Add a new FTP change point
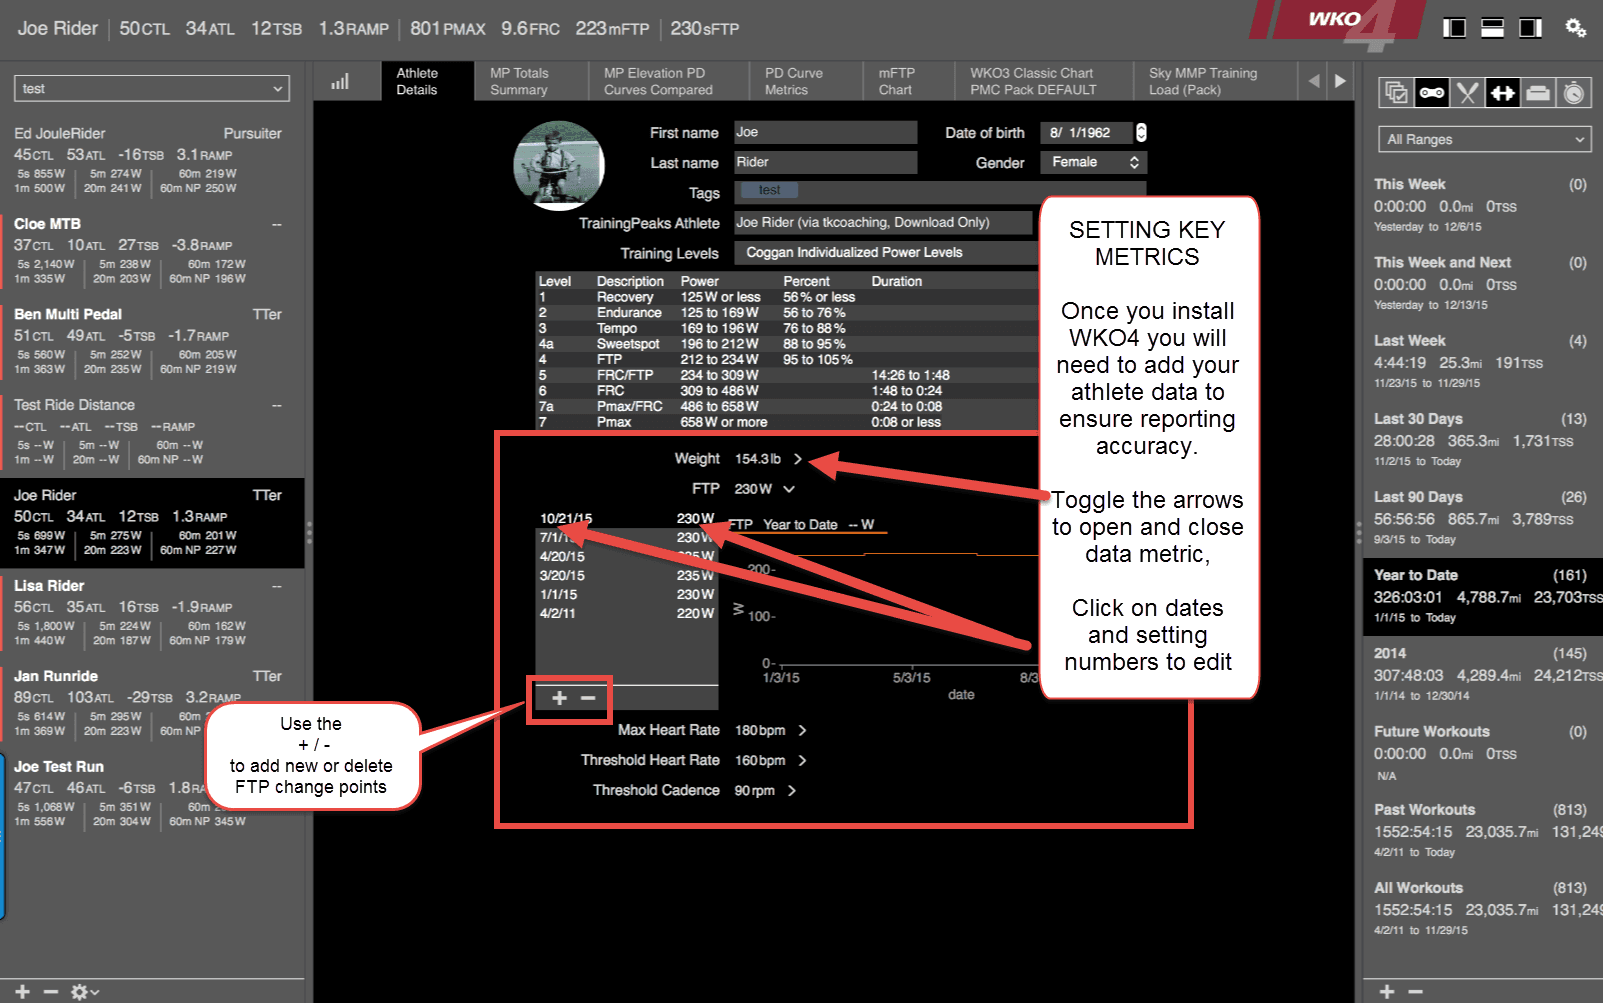Image resolution: width=1603 pixels, height=1003 pixels. pos(560,698)
